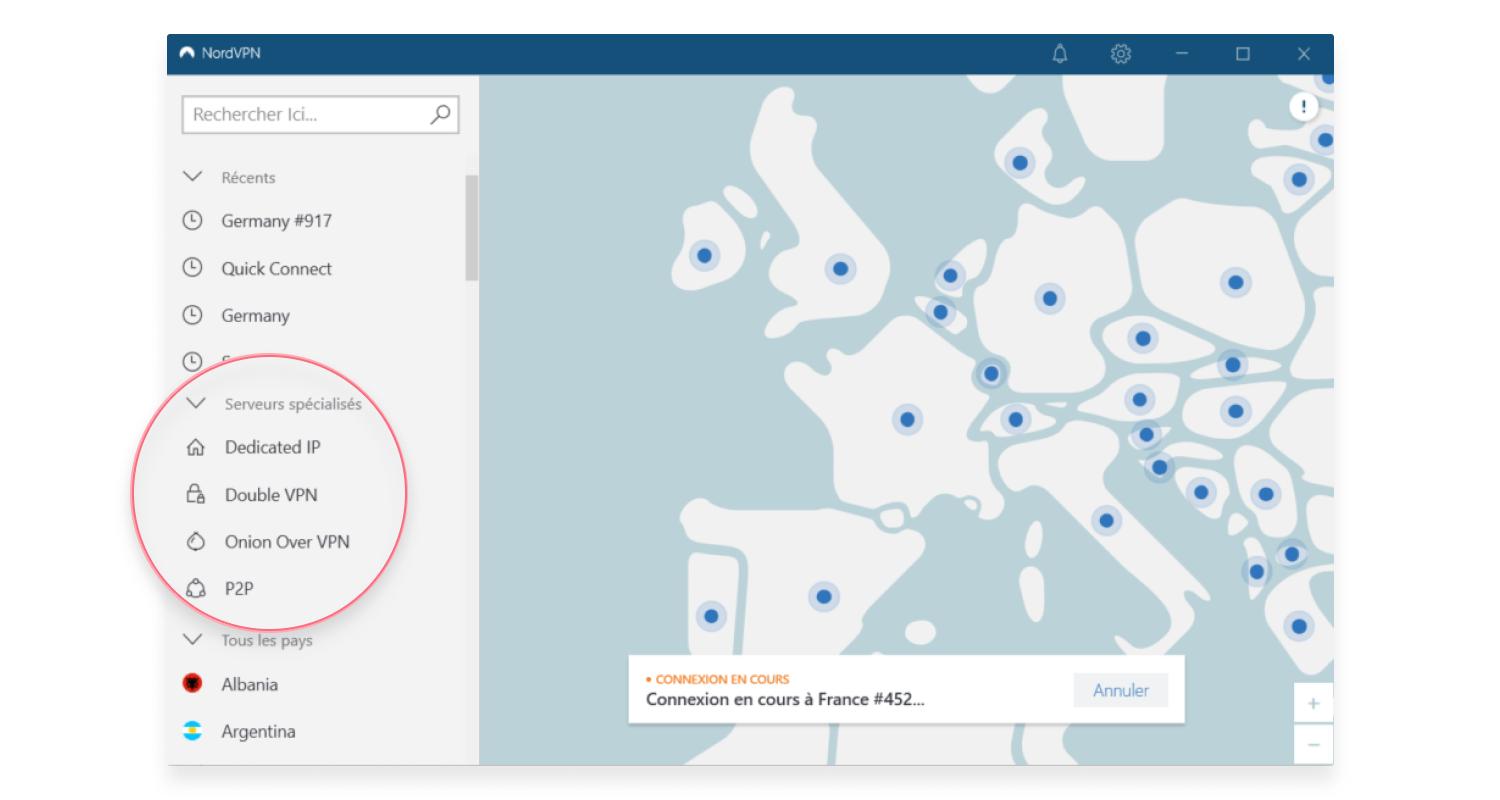The height and width of the screenshot is (800, 1500).
Task: Click the Italy server pin on map
Action: (x=1106, y=520)
